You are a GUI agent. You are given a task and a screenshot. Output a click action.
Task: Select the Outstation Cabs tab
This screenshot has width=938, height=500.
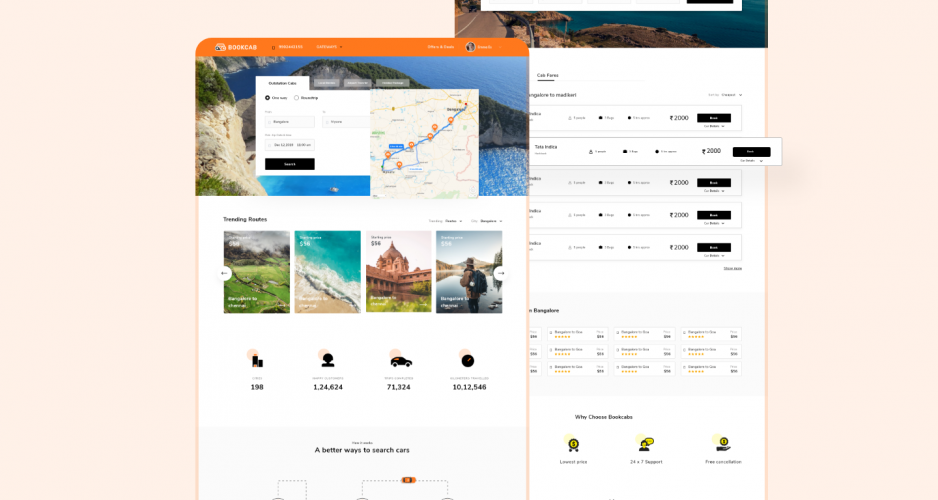[282, 83]
